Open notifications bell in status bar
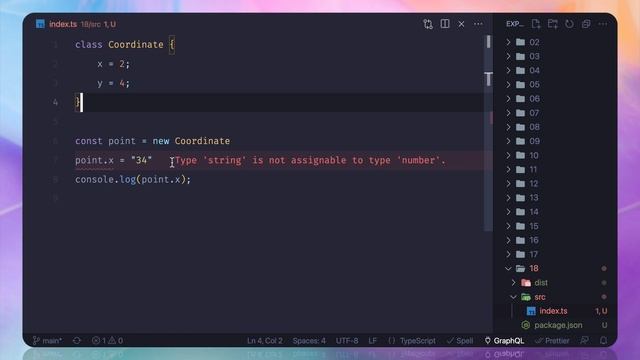The image size is (640, 360). pyautogui.click(x=603, y=340)
